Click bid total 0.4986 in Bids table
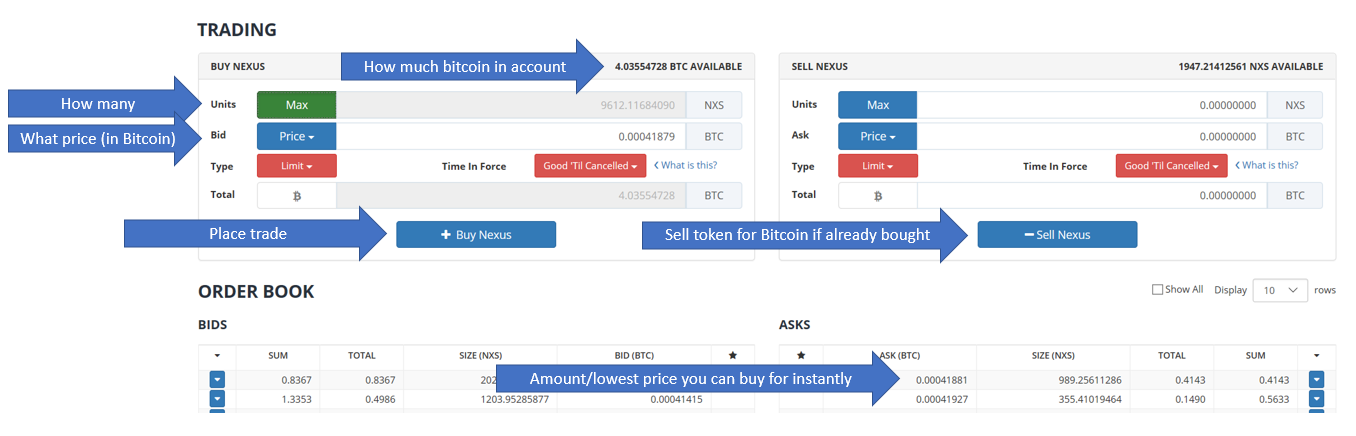This screenshot has height=436, width=1356. tap(380, 399)
